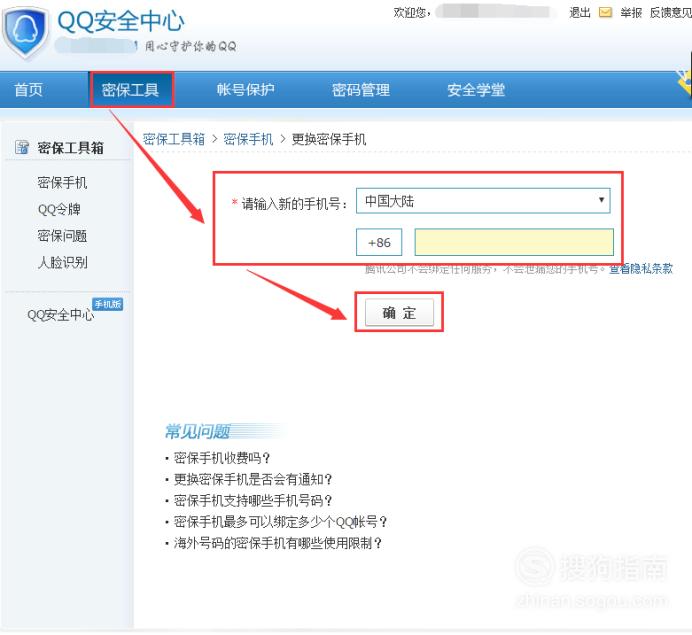Open FAQ 海外号码的密保手机有哪些使用限制？

278,543
